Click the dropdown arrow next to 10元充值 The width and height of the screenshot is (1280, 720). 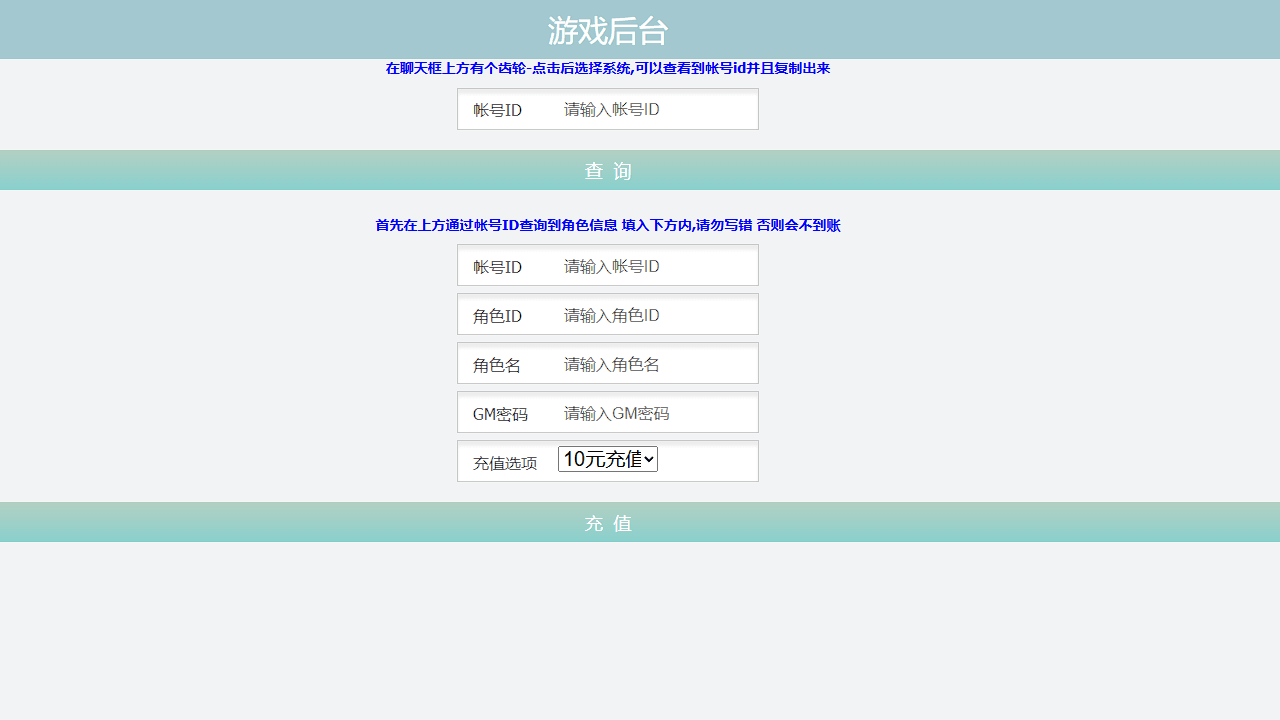[649, 459]
